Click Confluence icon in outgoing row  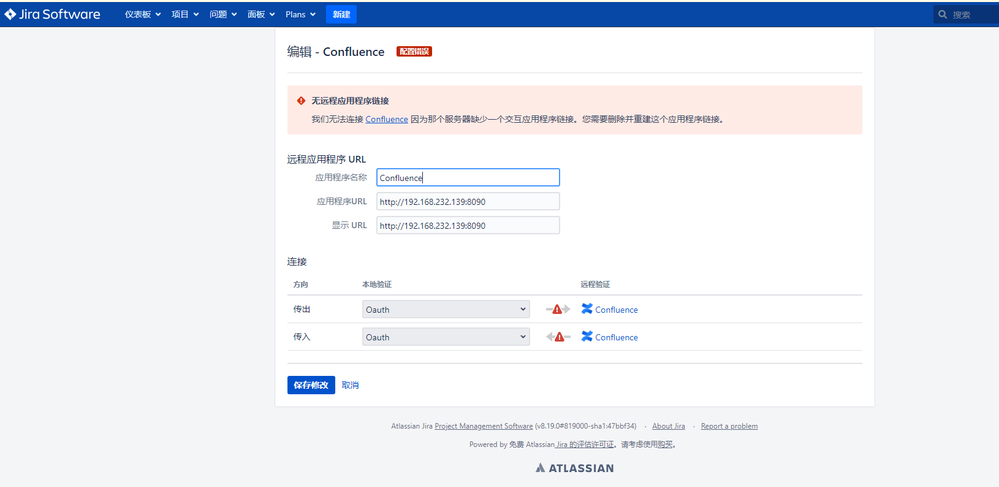click(x=587, y=309)
